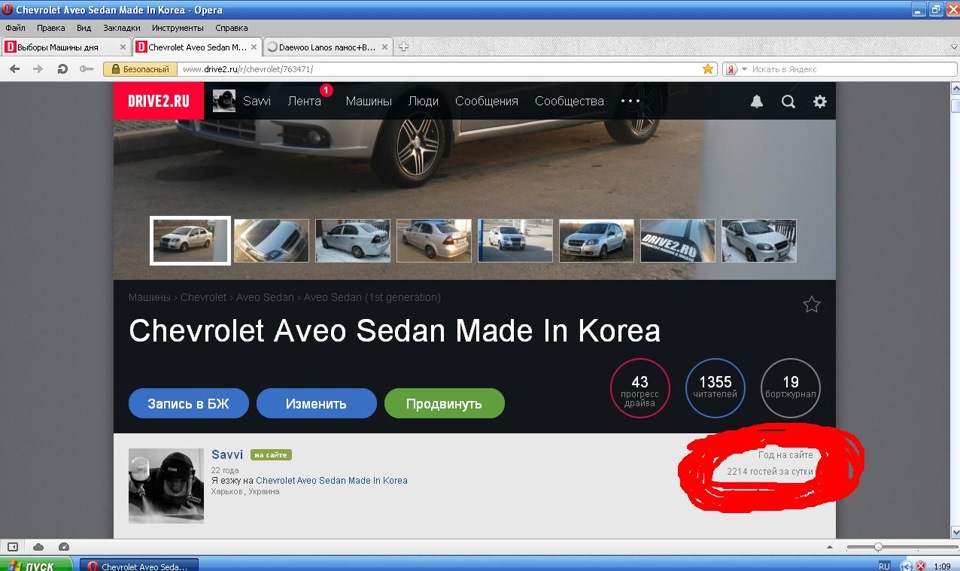This screenshot has height=571, width=960.
Task: Click the green Продвинуть button
Action: click(444, 404)
